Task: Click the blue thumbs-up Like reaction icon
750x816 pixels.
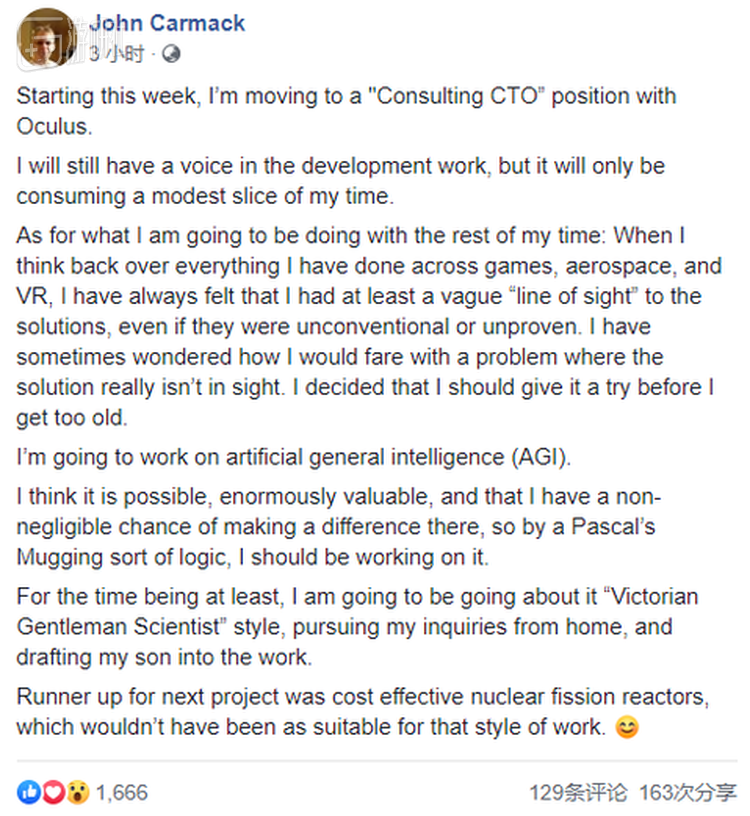Action: 28,792
